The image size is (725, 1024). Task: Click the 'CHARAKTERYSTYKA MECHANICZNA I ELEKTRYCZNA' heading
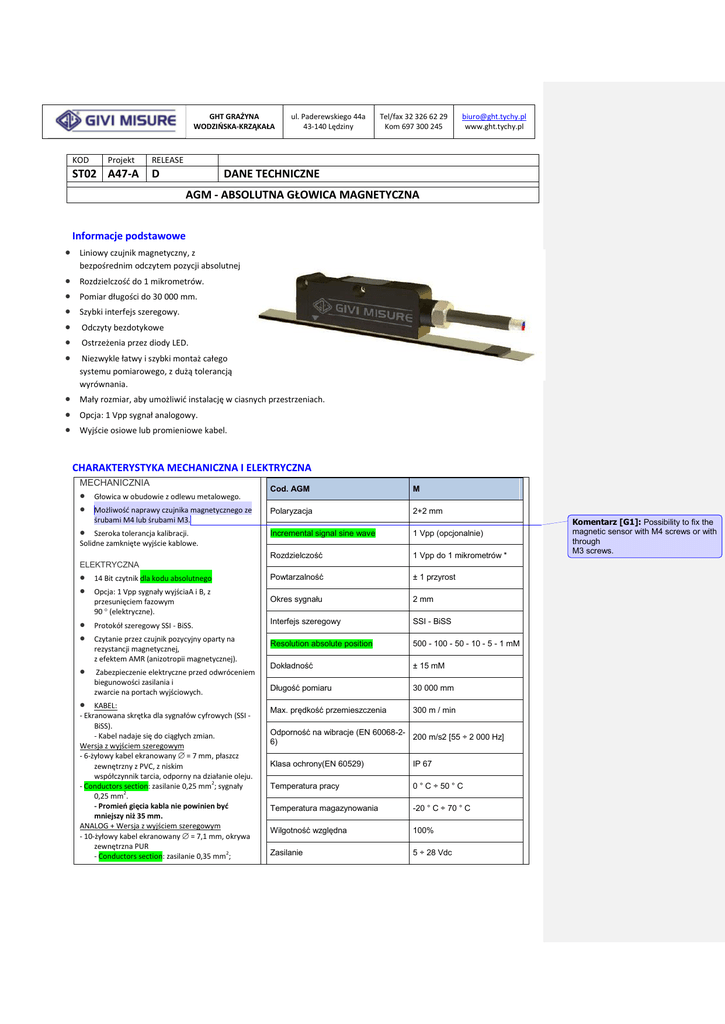191,467
